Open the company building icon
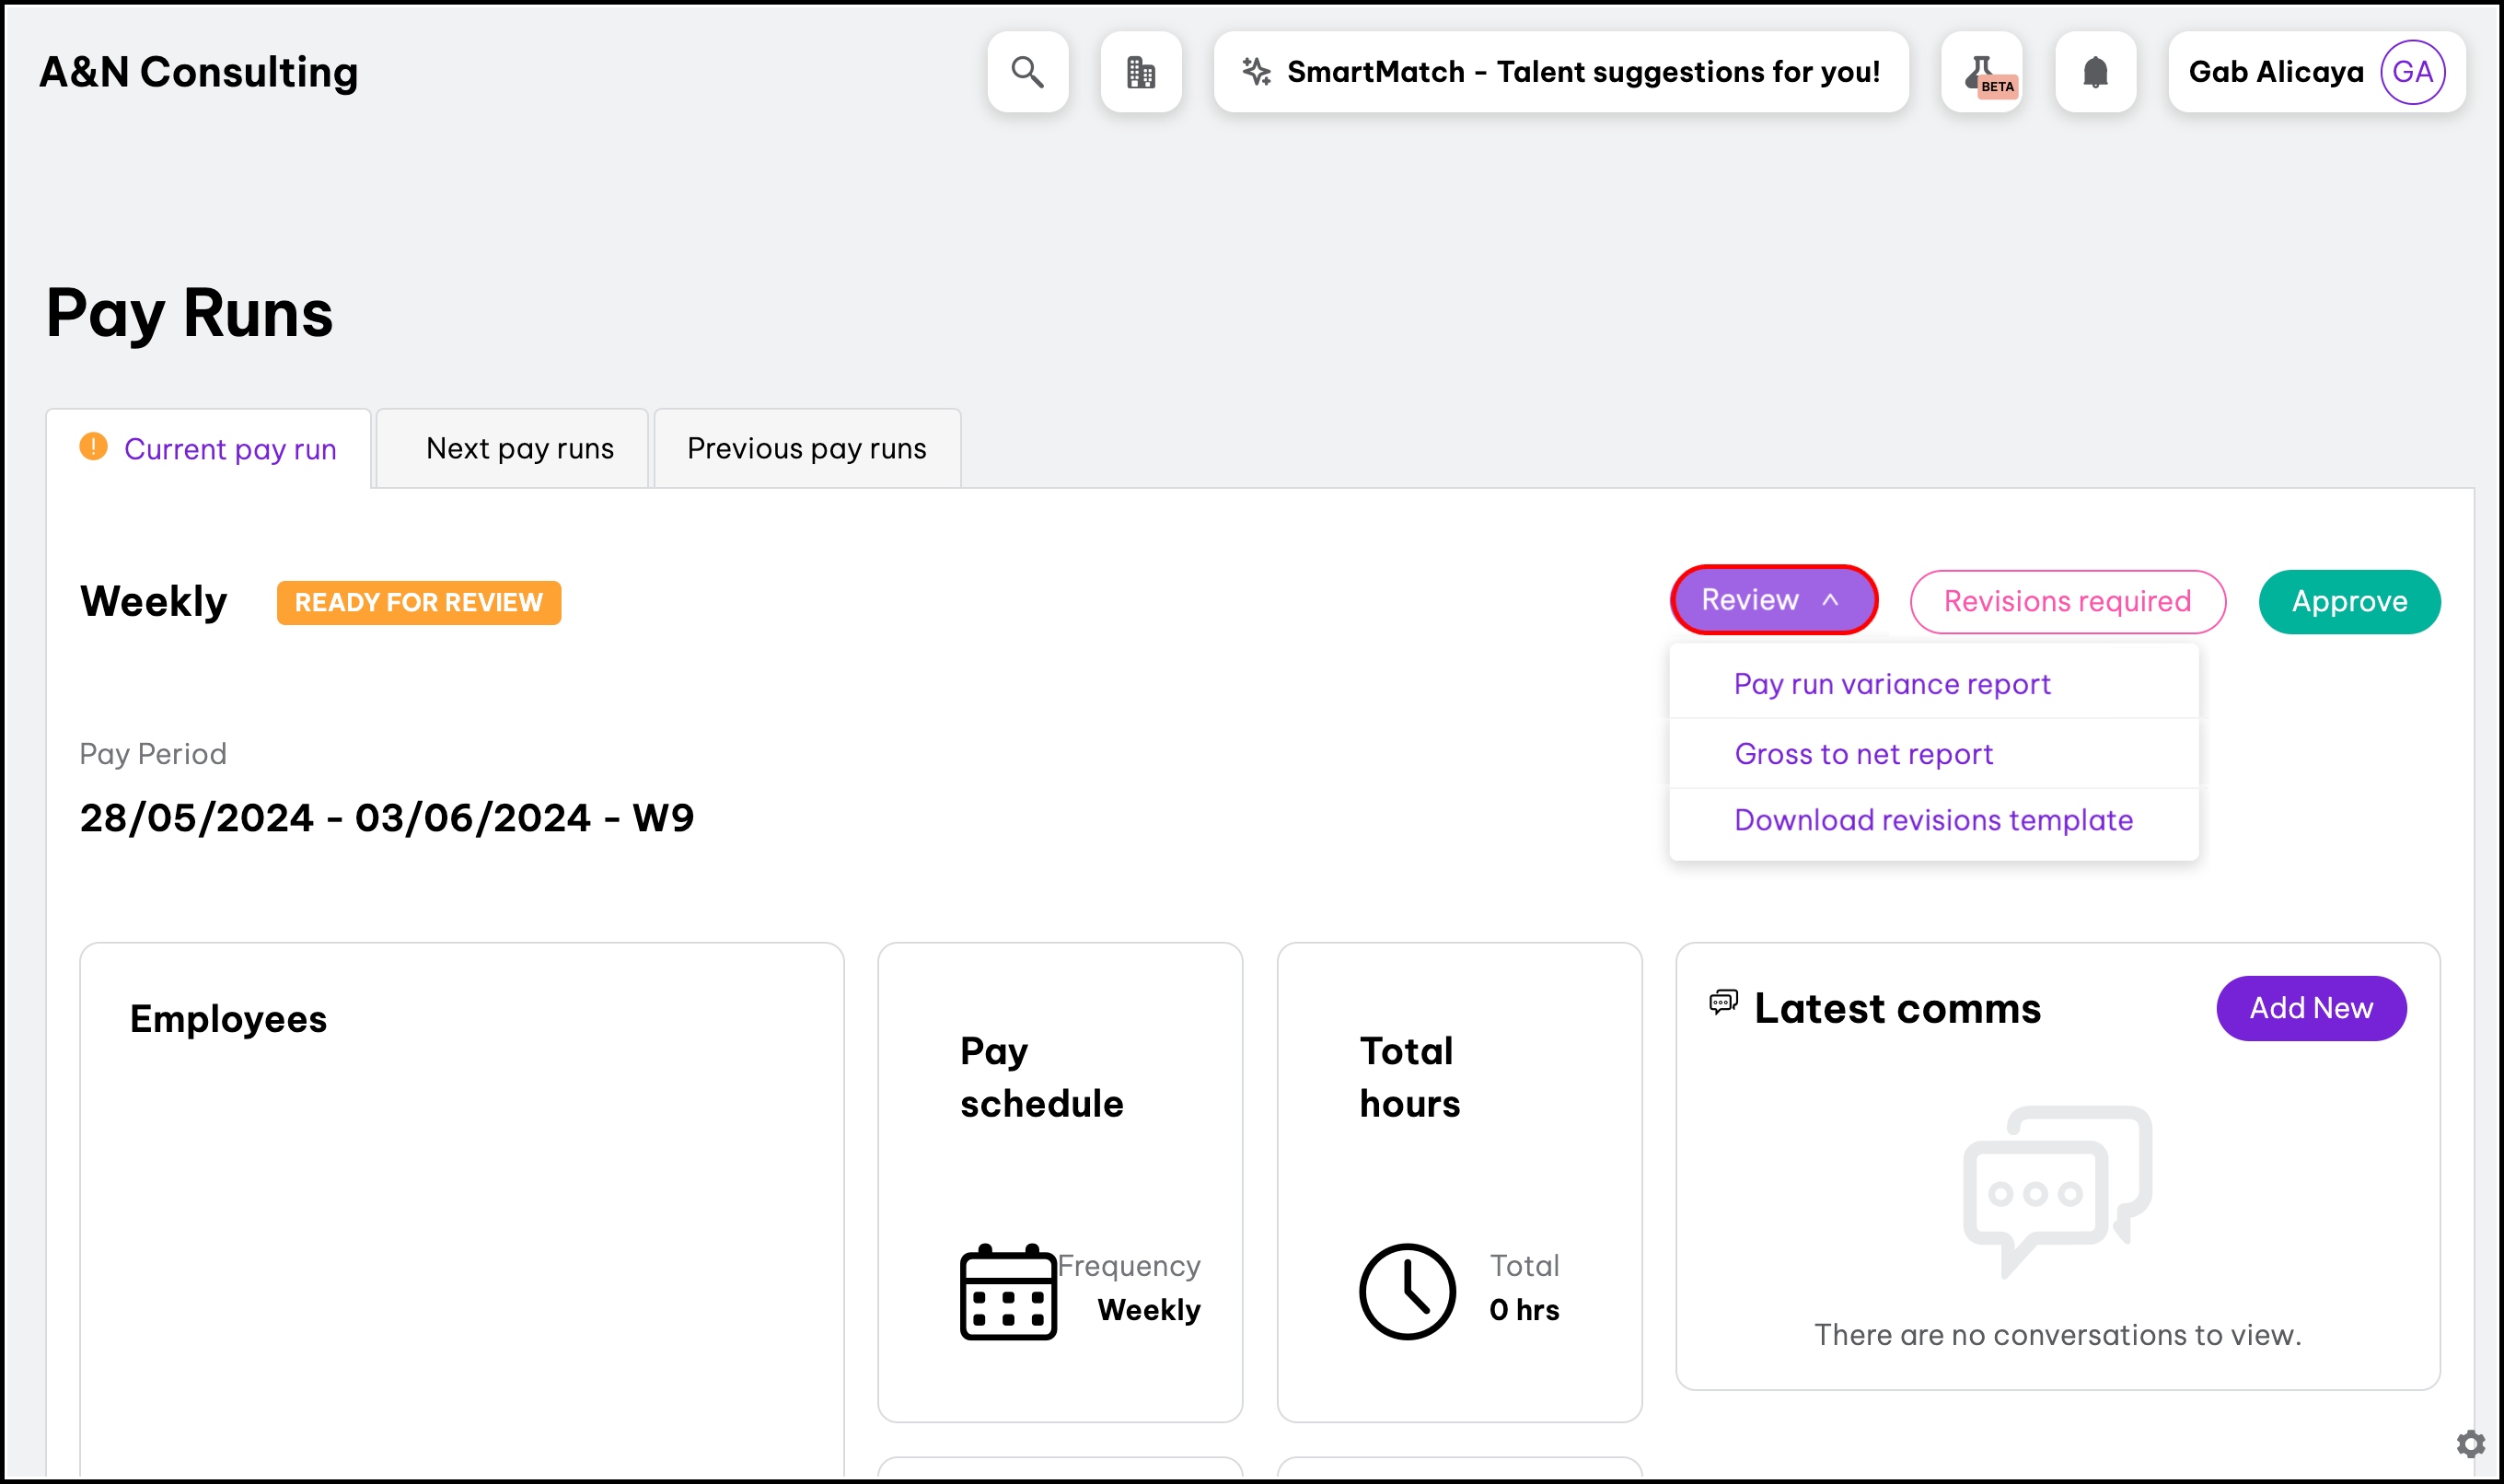This screenshot has width=2504, height=1484. click(1140, 72)
